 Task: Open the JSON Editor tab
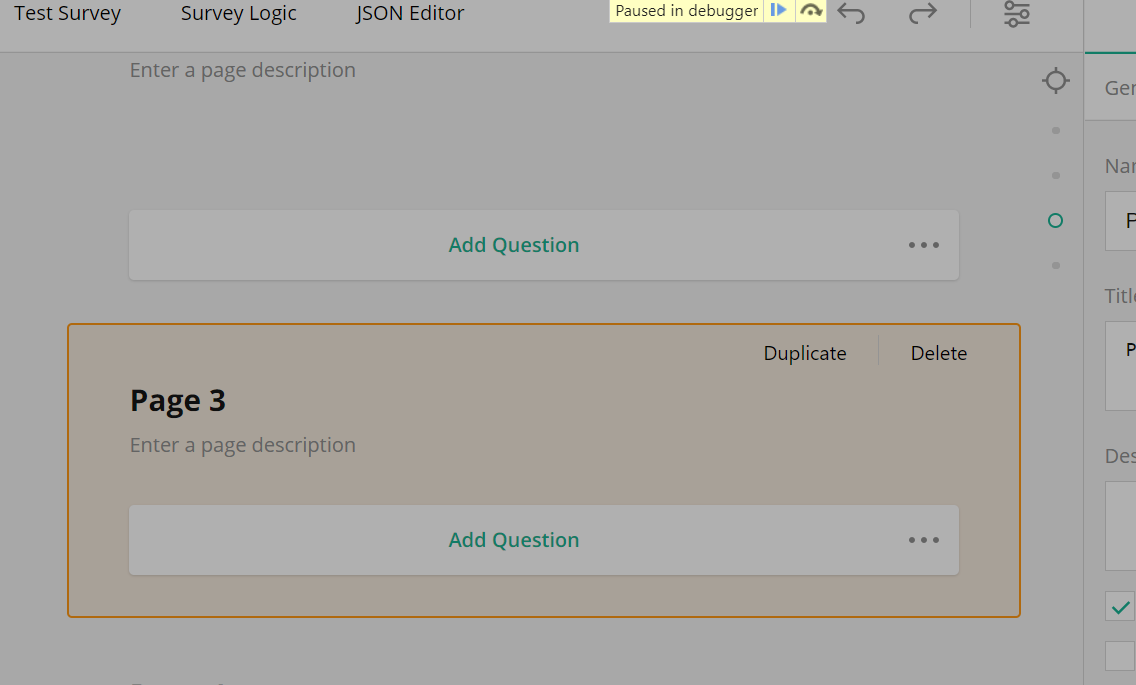coord(409,13)
